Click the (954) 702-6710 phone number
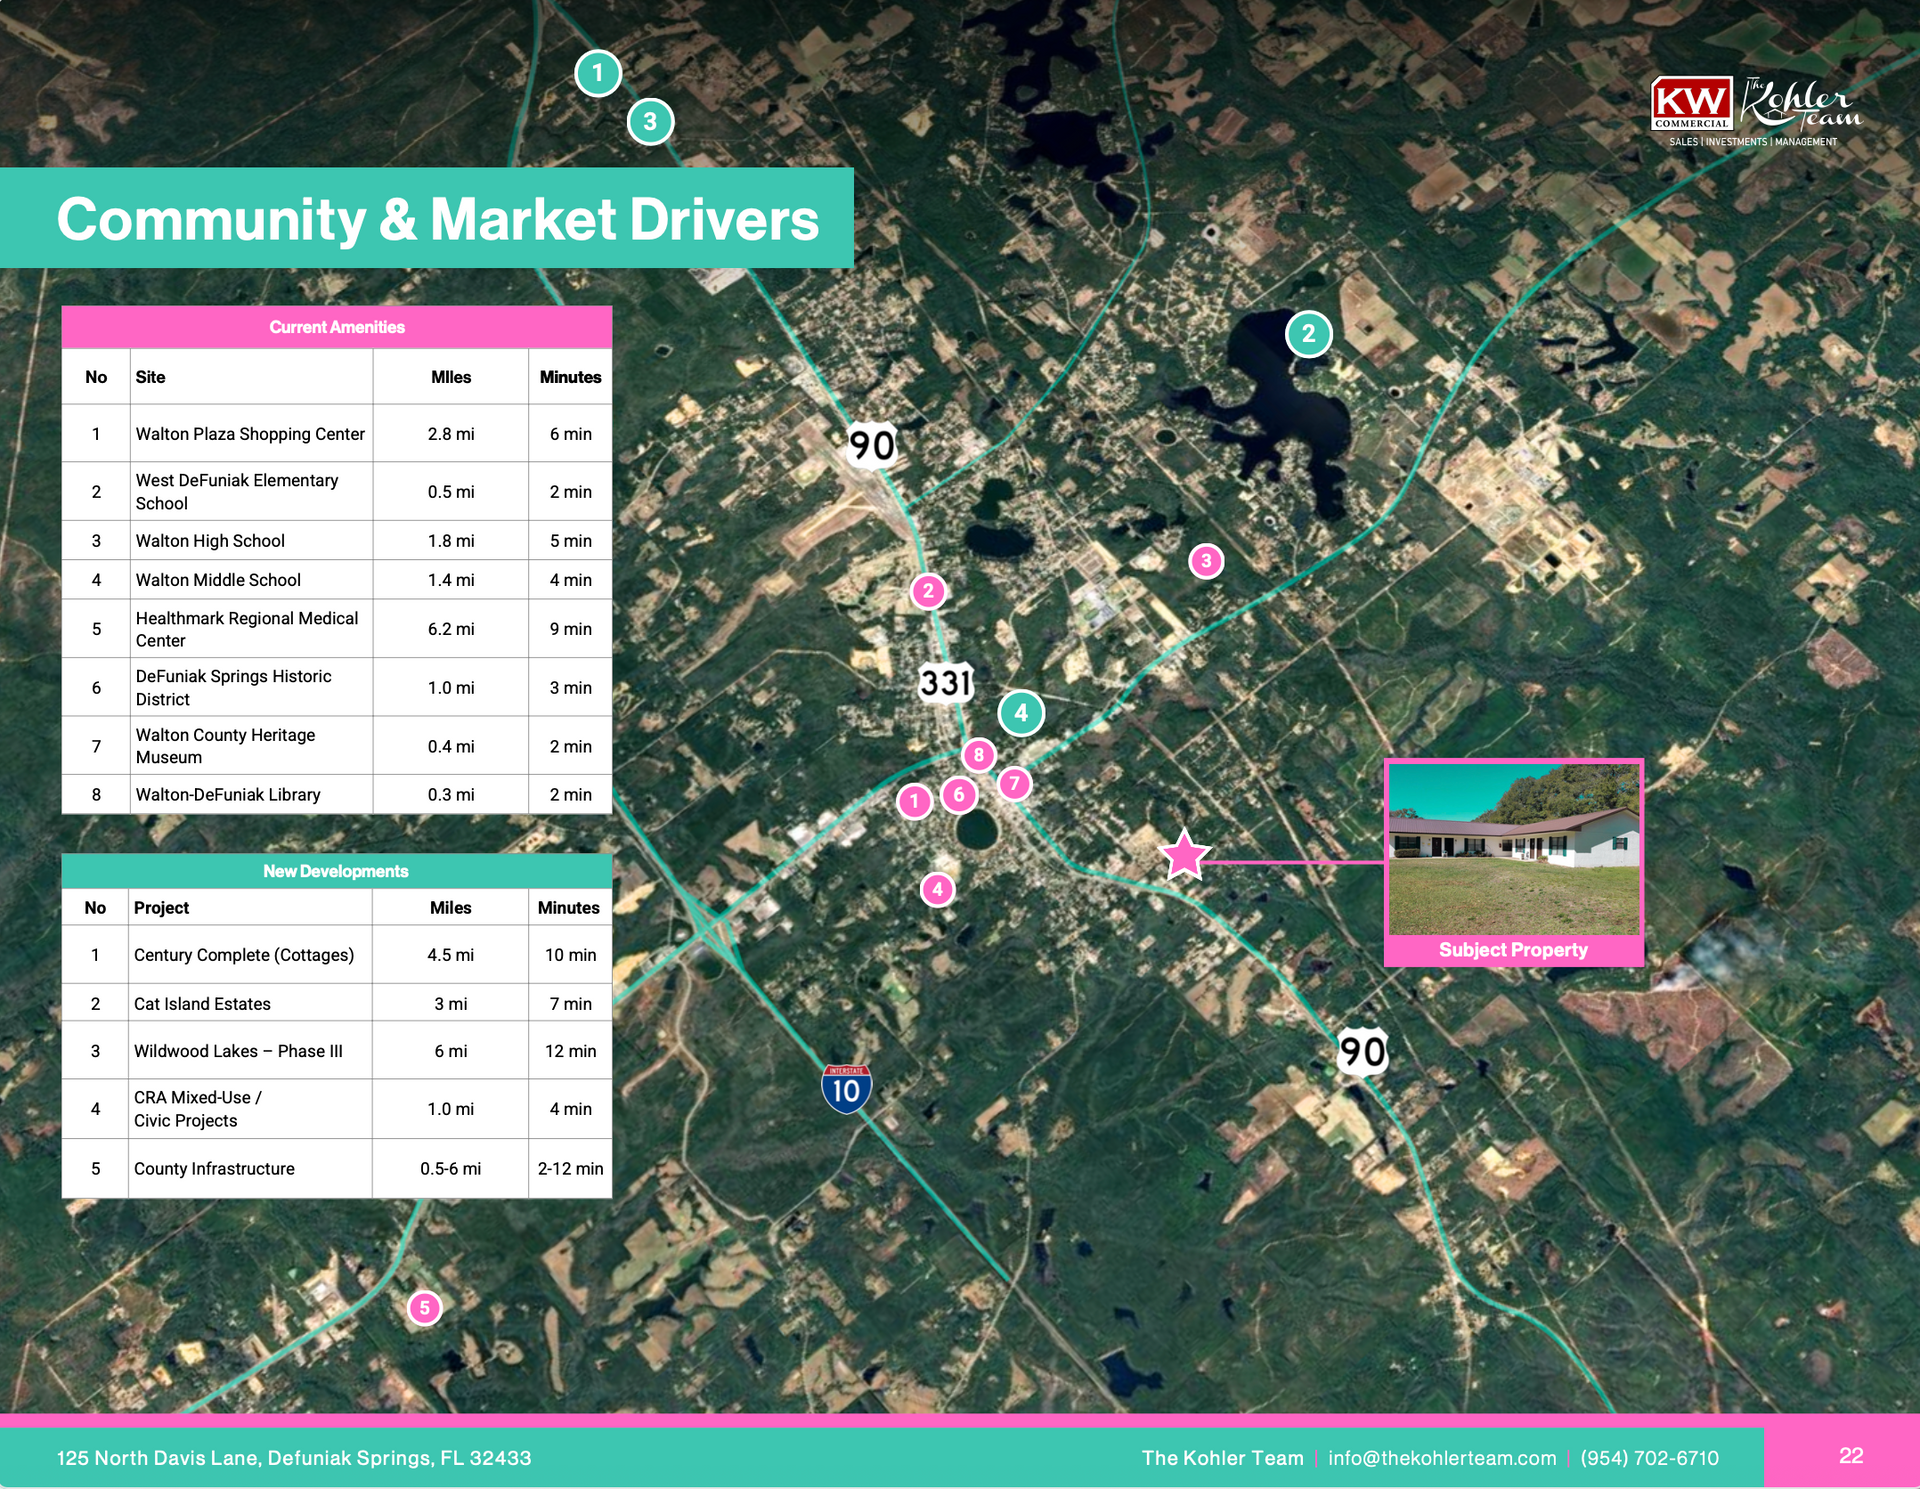The height and width of the screenshot is (1489, 1920). (1649, 1458)
